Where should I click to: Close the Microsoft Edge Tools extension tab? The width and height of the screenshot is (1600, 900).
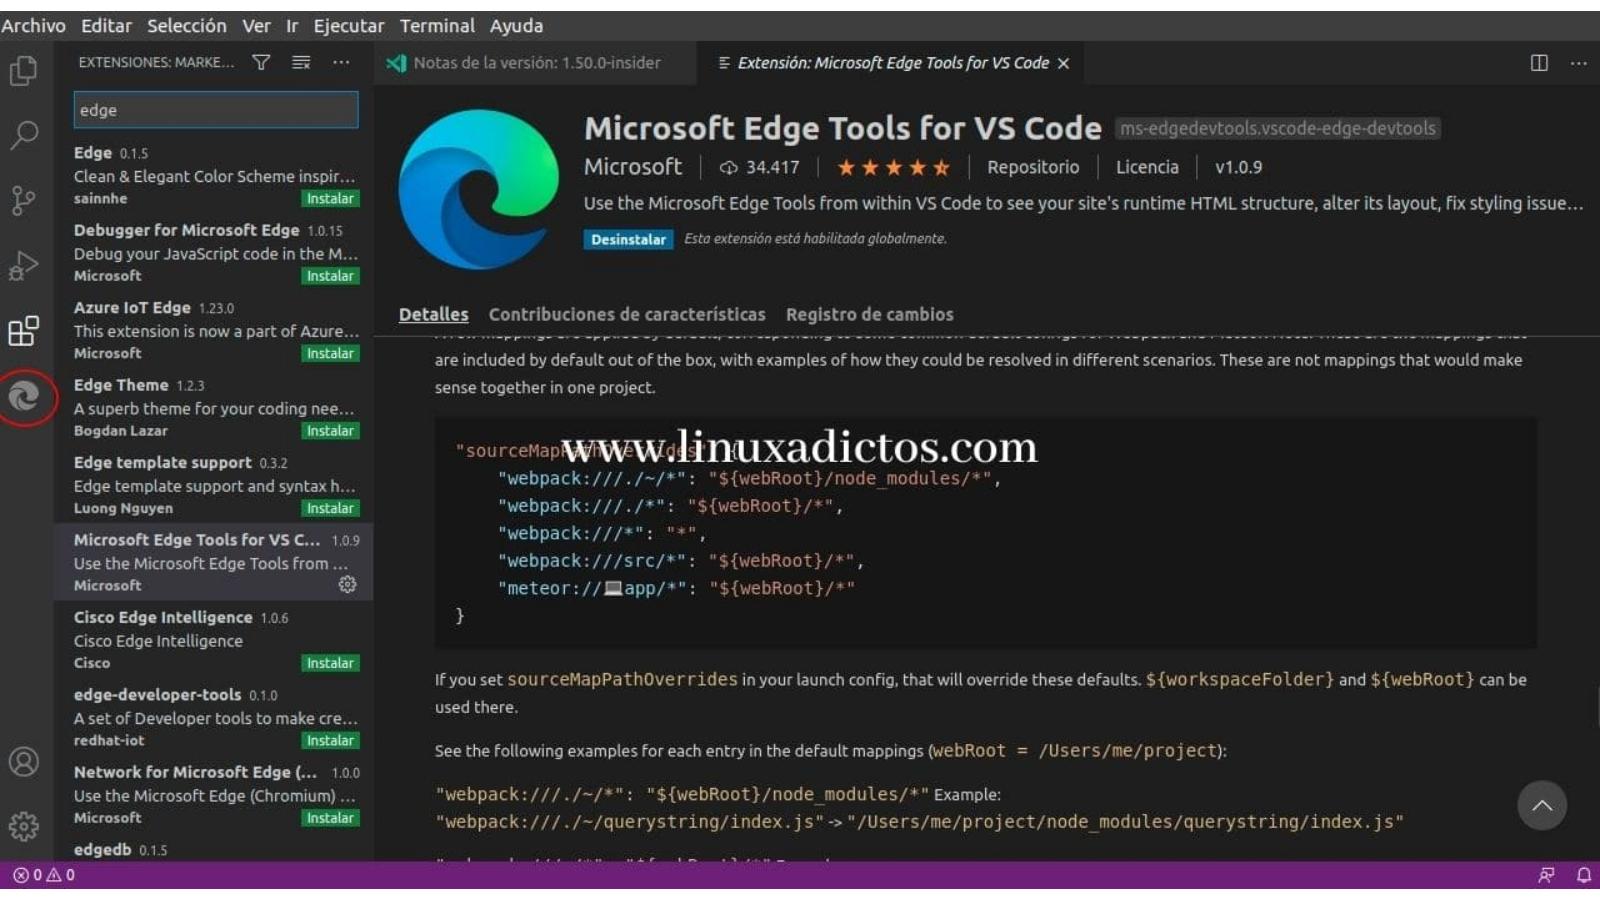coord(1064,63)
